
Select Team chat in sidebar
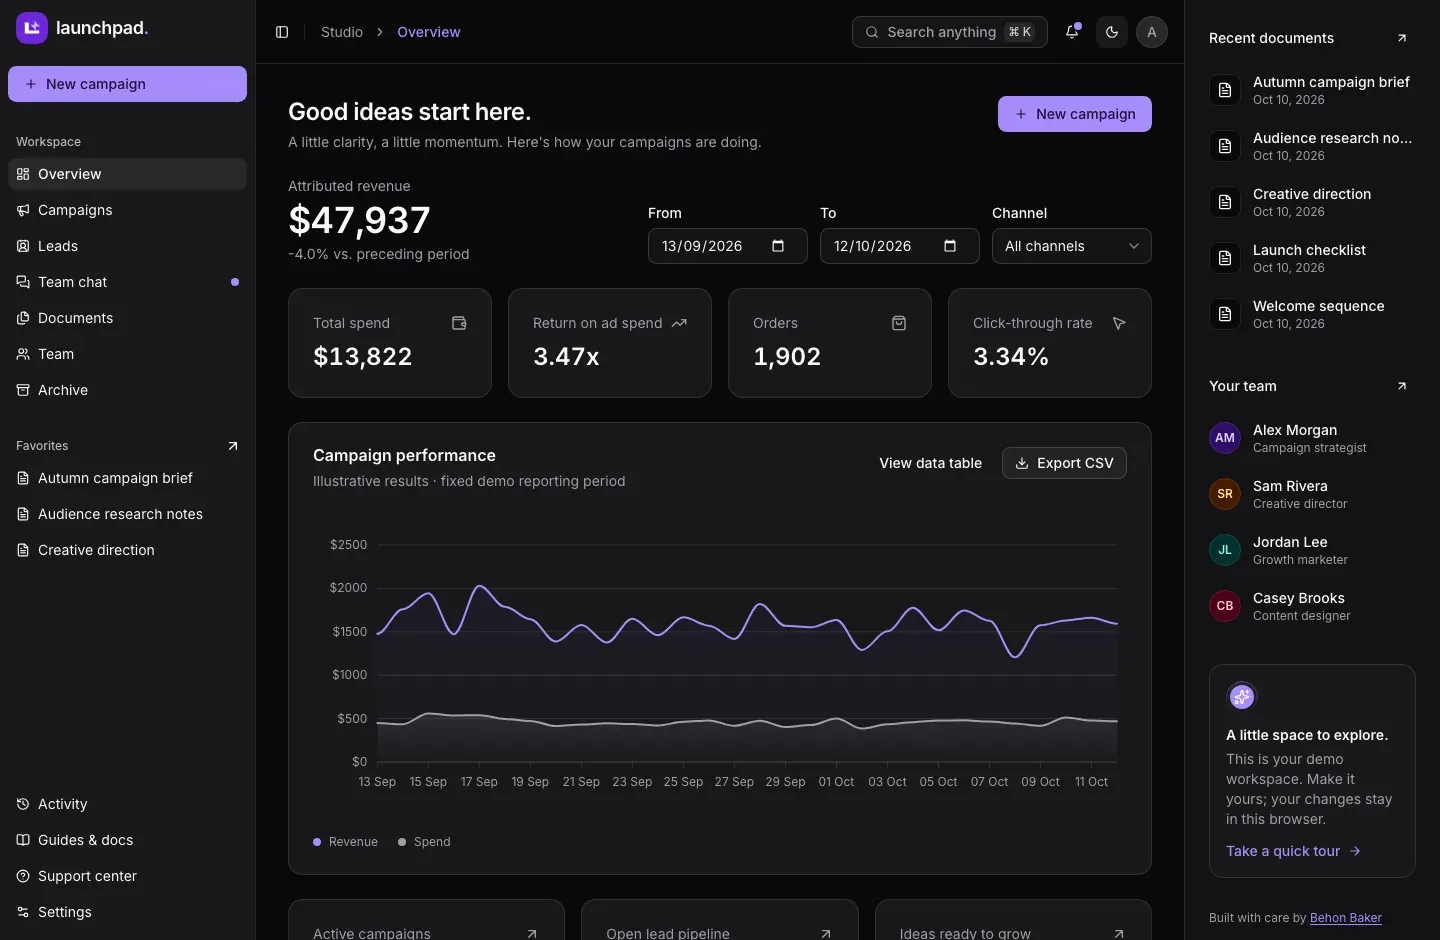pos(127,282)
